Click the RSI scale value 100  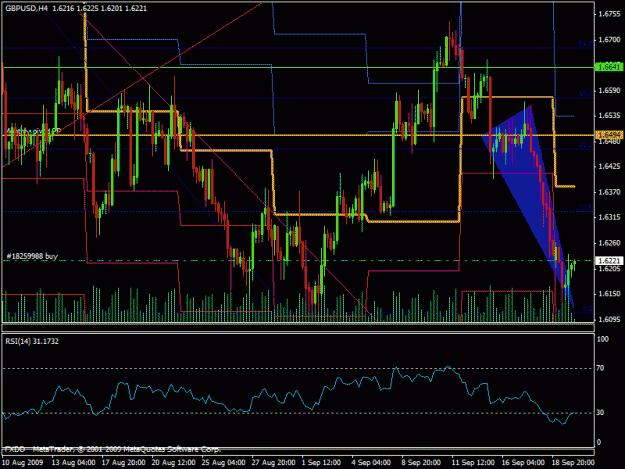click(603, 339)
